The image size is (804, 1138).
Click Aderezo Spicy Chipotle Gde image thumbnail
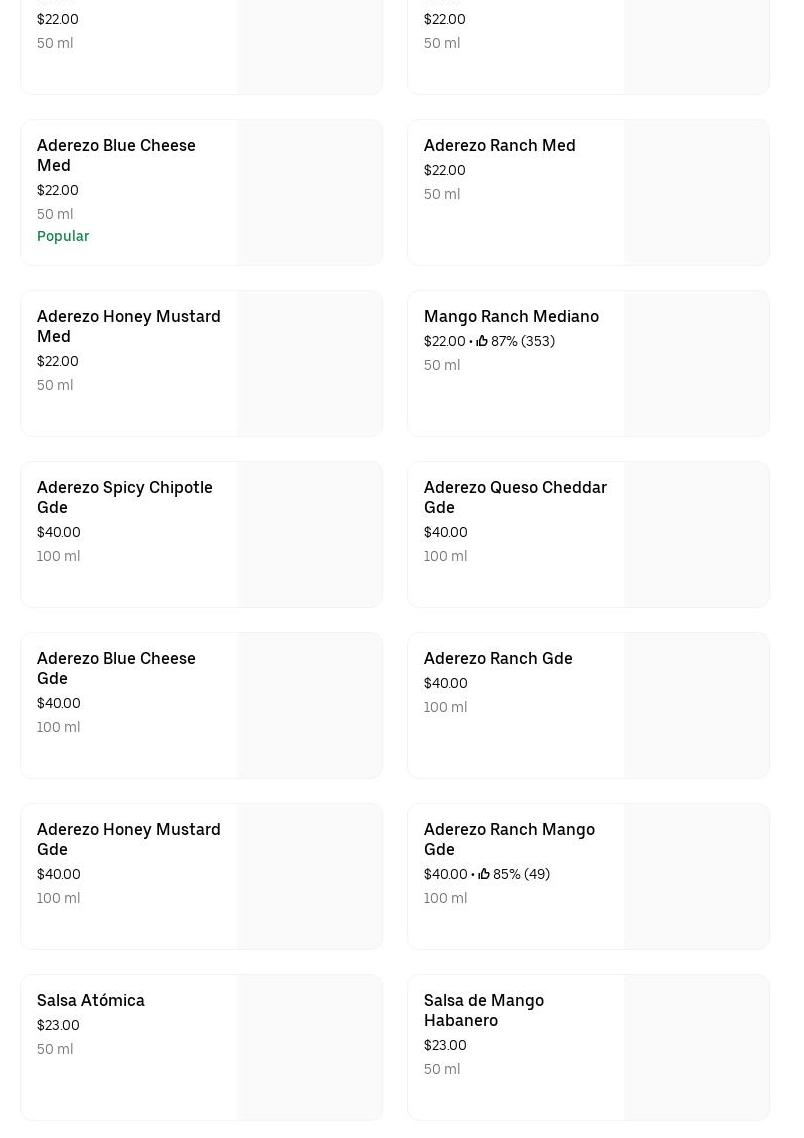pos(309,535)
